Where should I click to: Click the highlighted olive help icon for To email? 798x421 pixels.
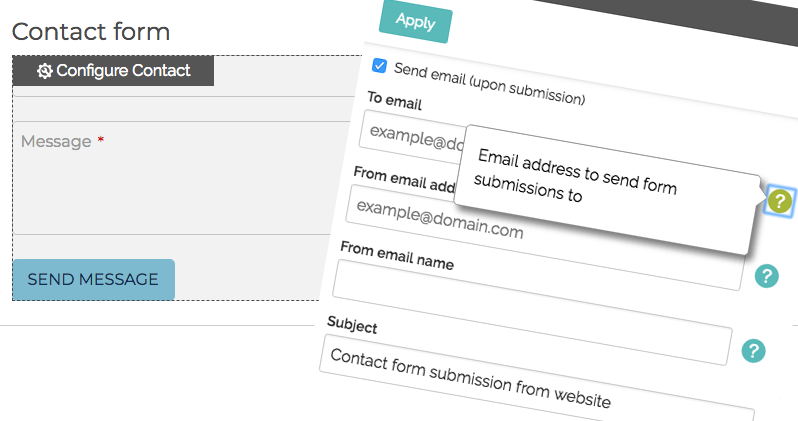(x=780, y=201)
